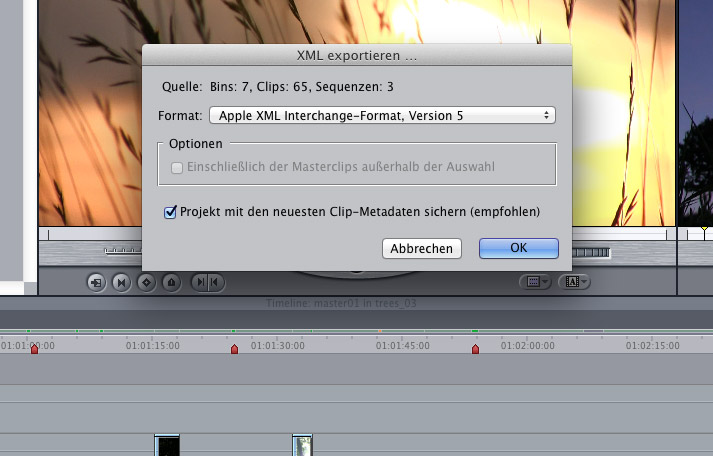Add a motion keyframe with diamond button
The height and width of the screenshot is (456, 713).
146,283
